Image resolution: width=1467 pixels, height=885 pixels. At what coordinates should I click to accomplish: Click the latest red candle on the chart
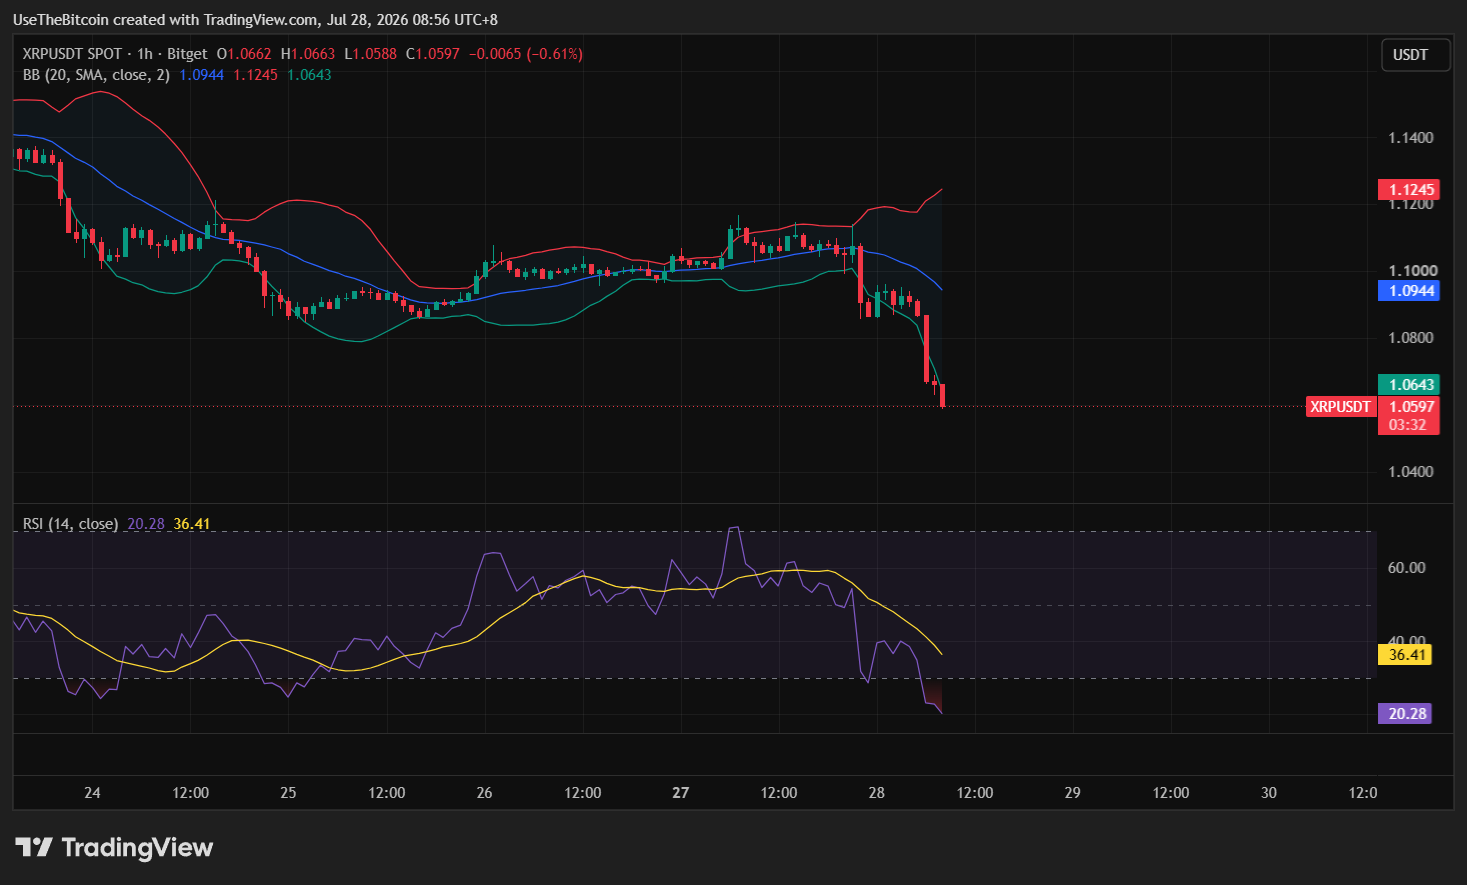(943, 395)
